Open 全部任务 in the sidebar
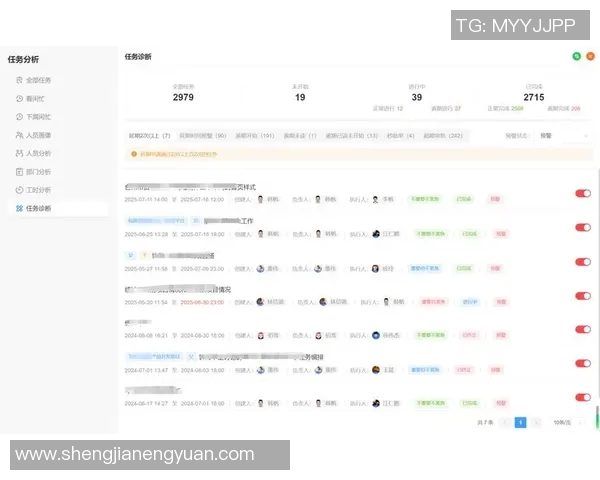600x480 pixels. point(38,80)
